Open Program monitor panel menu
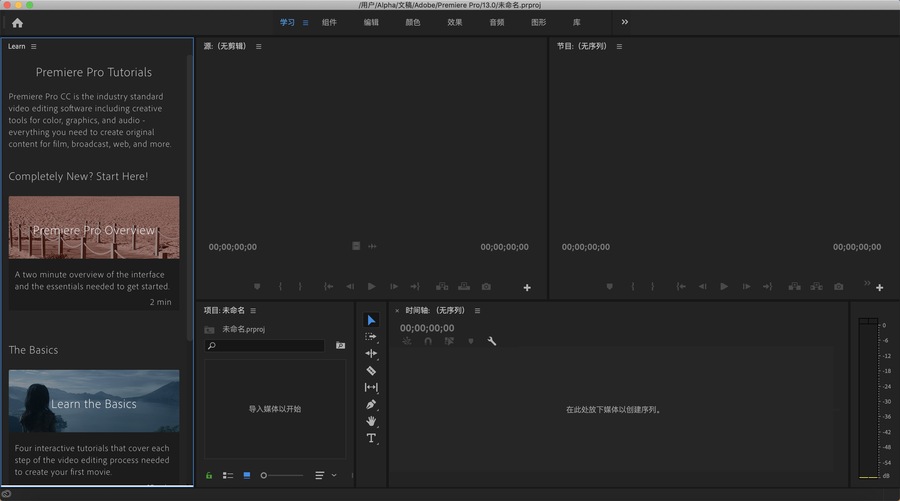 click(x=619, y=46)
